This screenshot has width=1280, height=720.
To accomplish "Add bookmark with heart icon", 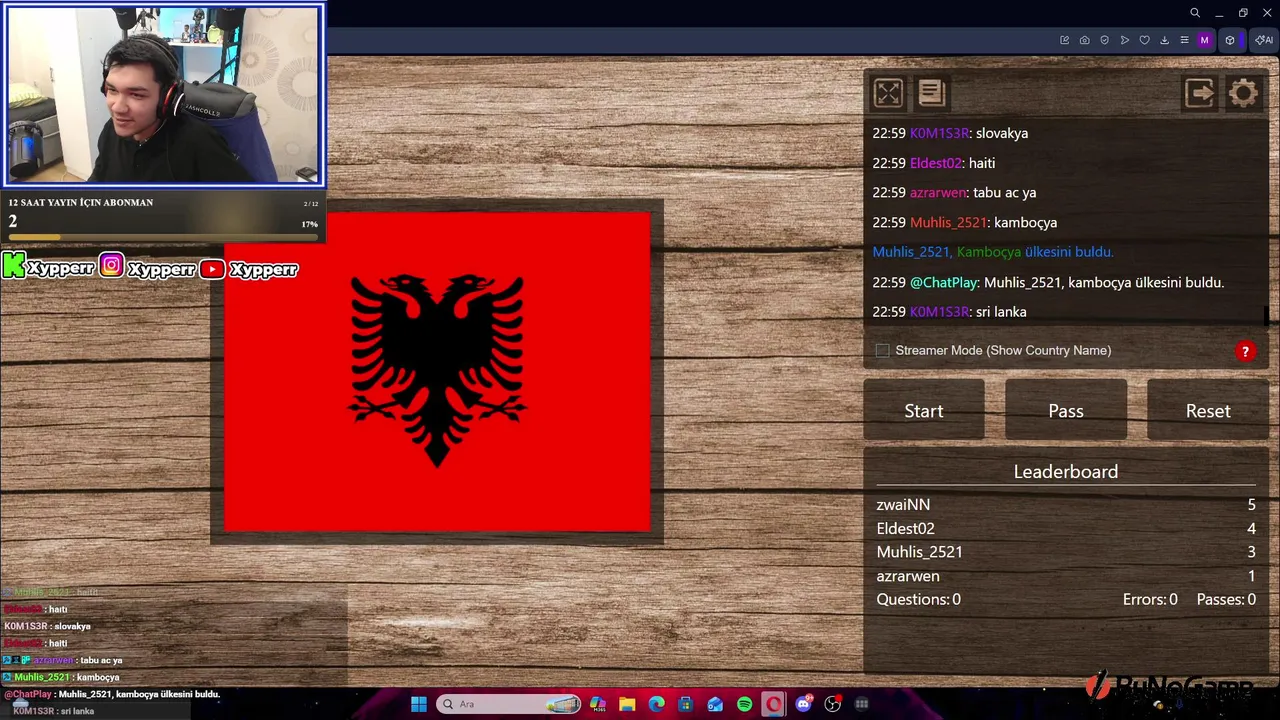I will click(1145, 40).
